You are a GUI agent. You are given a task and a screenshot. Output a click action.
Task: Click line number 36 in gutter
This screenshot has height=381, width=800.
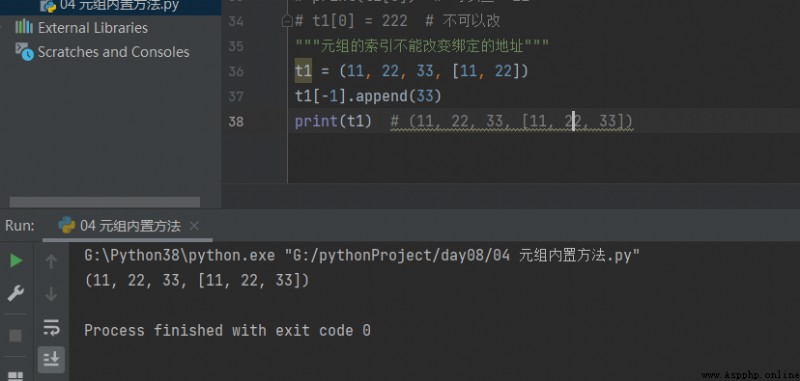tap(236, 71)
